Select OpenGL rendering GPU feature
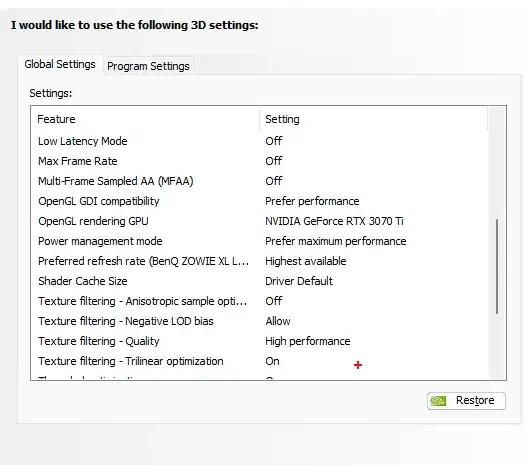 93,221
